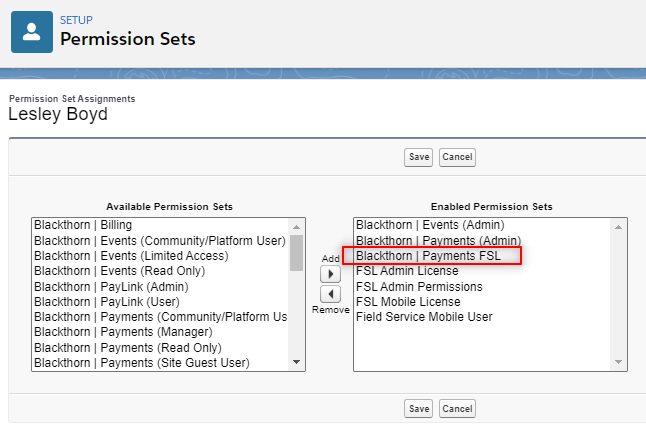Click the top Save button
Screen dimensions: 646x424
(x=419, y=157)
